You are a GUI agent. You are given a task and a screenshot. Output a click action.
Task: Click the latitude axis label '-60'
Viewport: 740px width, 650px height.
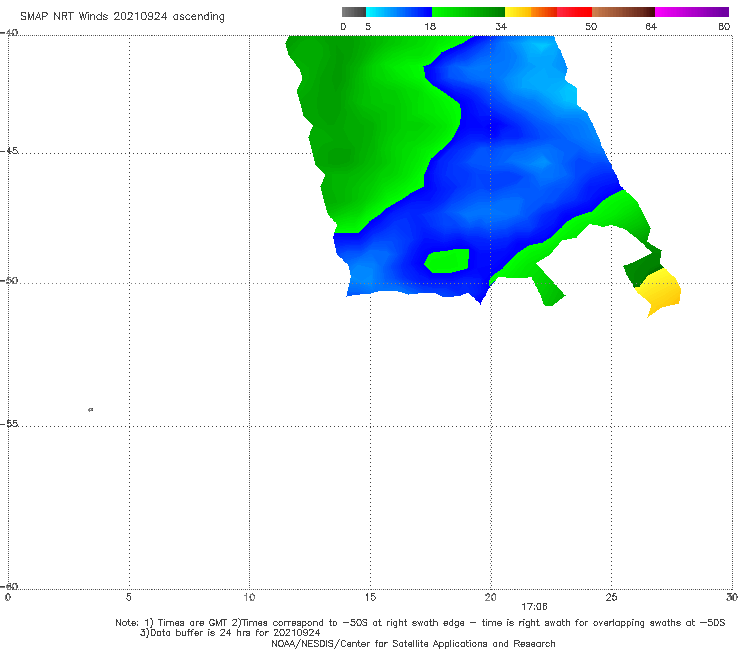tap(9, 586)
